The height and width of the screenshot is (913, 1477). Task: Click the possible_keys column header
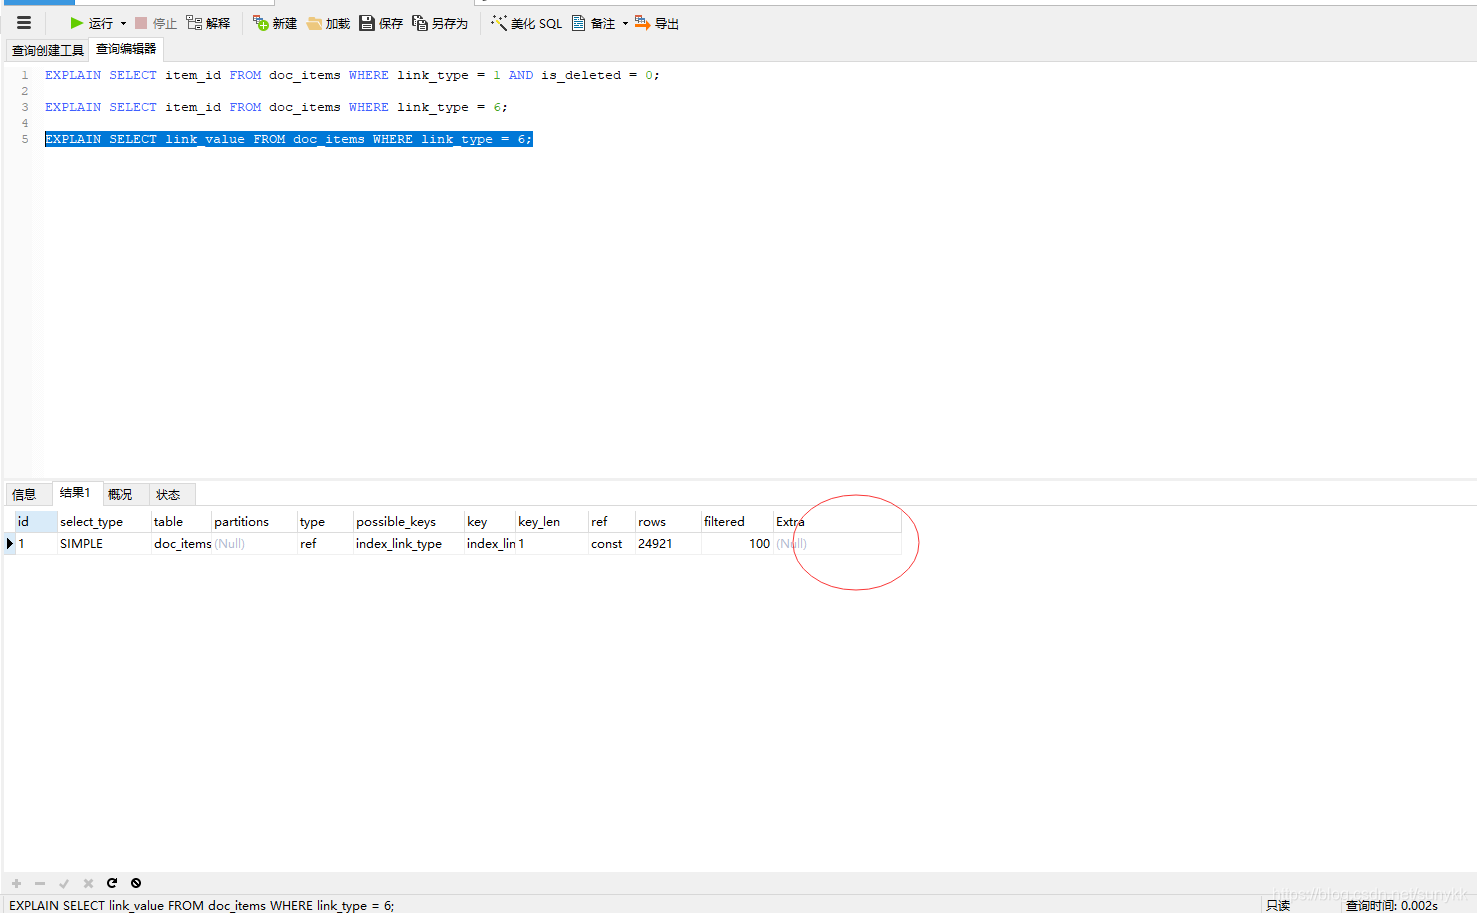coord(409,522)
